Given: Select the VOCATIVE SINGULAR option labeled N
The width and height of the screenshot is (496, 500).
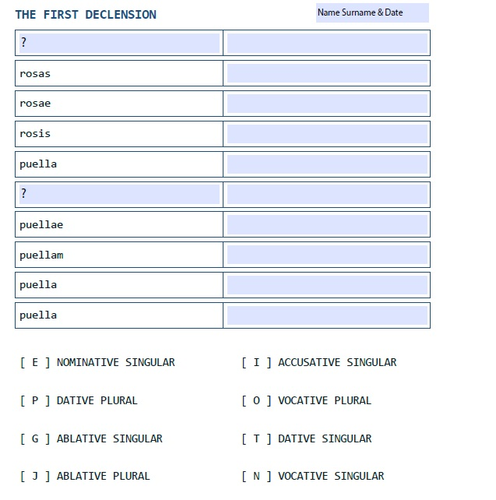Looking at the screenshot, I should [x=313, y=476].
